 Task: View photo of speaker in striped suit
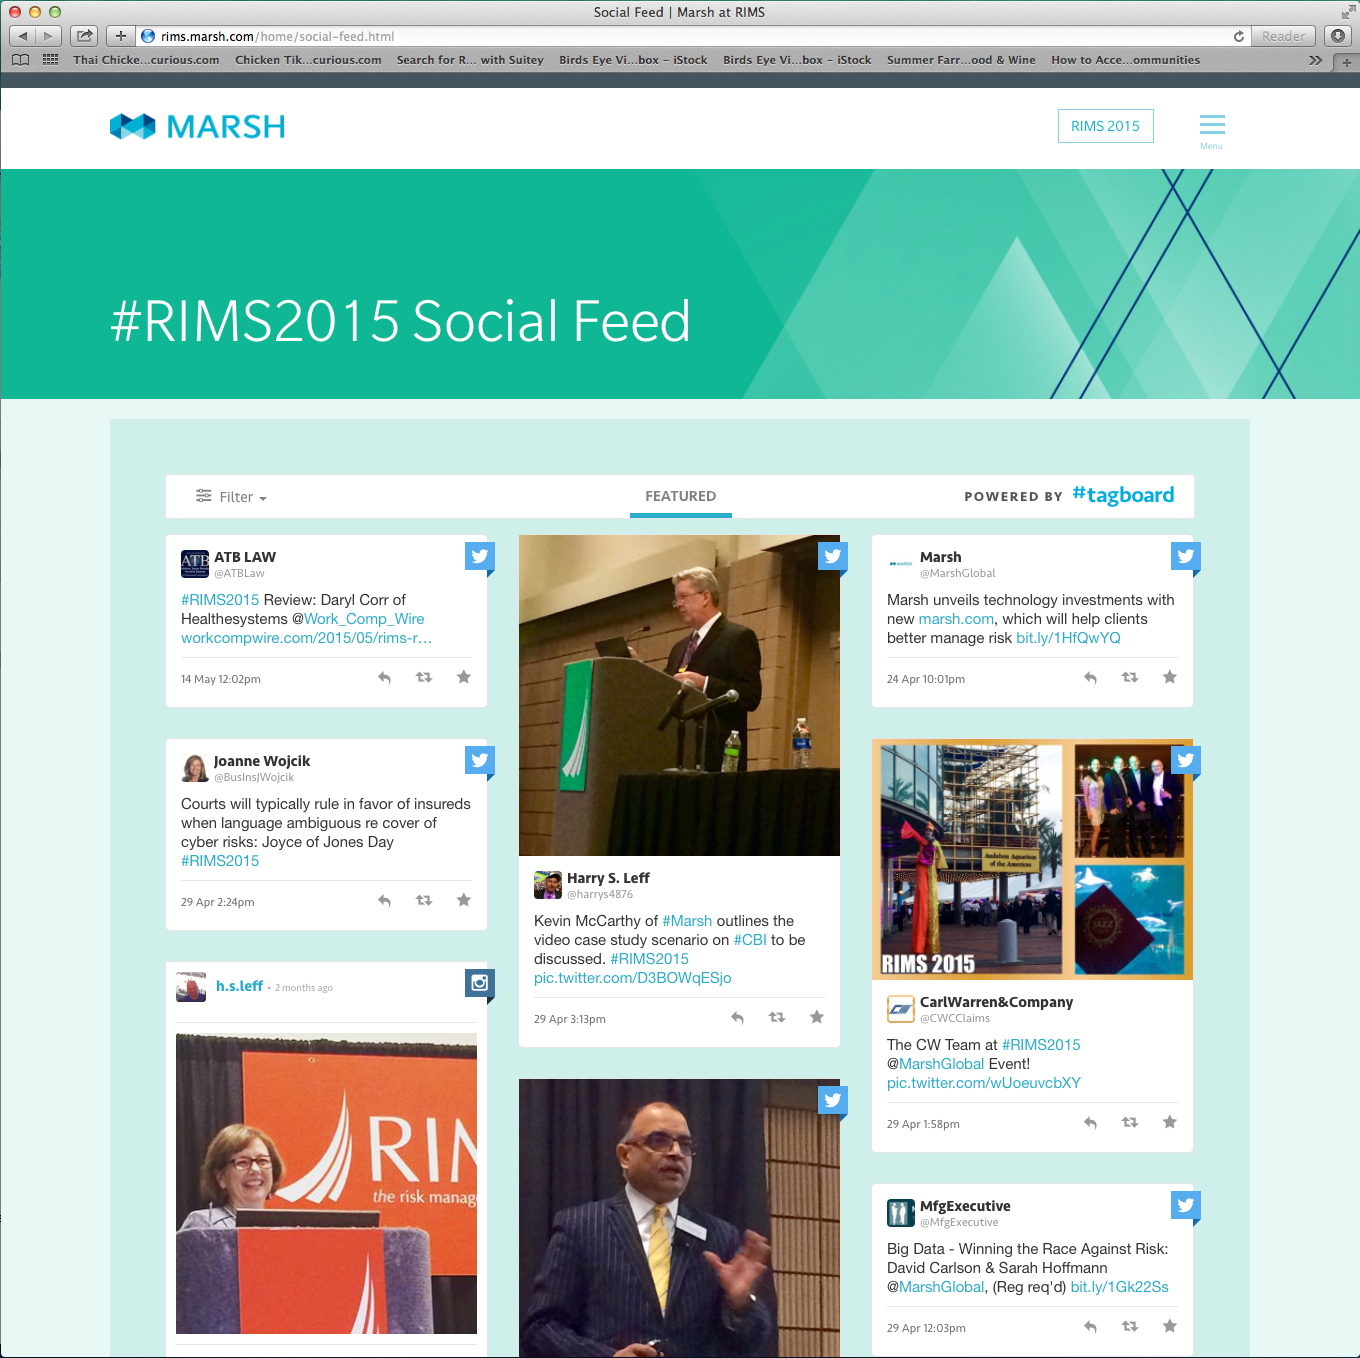679,1218
